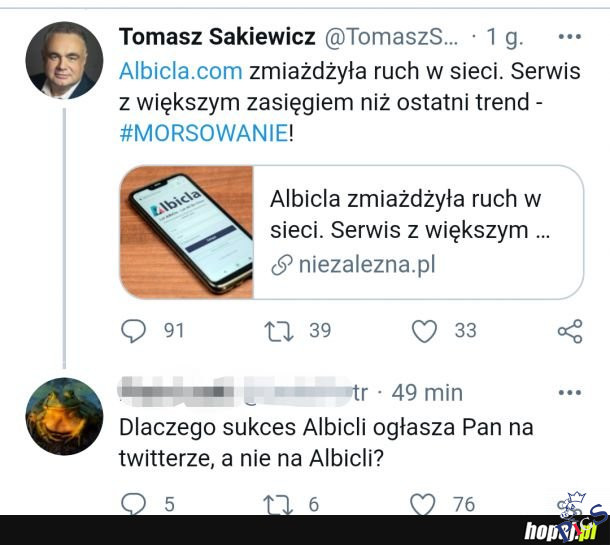Open the Albicla.com link
Image resolution: width=610 pixels, height=545 pixels.
(x=181, y=72)
